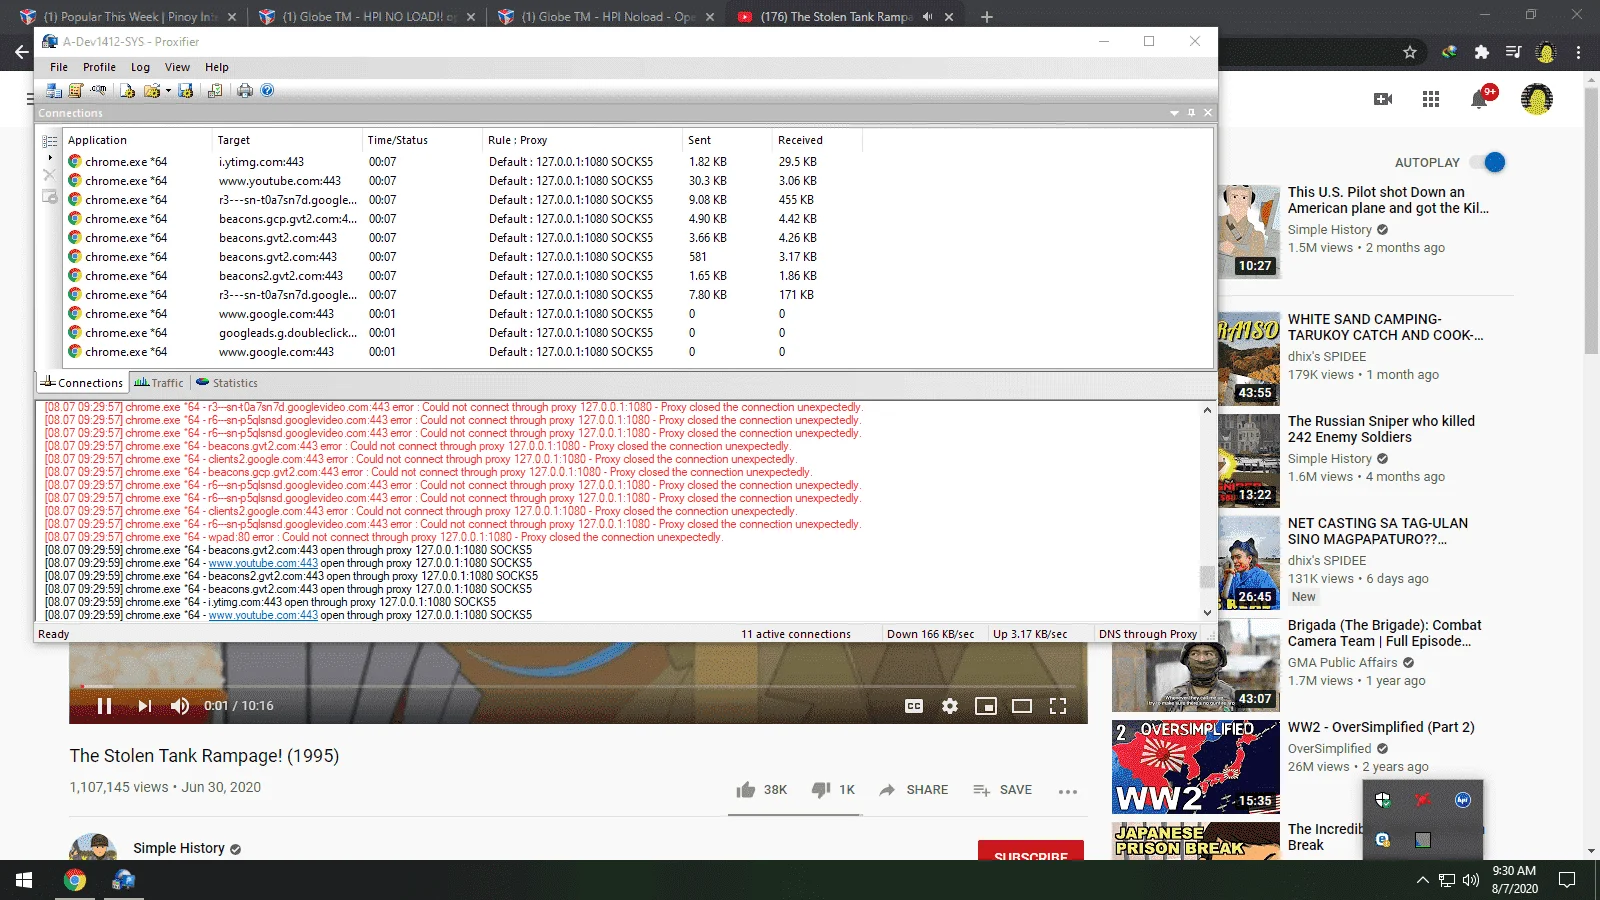Screen dimensions: 1600x900
Task: Open the Connections panel options dropdown arrow
Action: pyautogui.click(x=1174, y=113)
